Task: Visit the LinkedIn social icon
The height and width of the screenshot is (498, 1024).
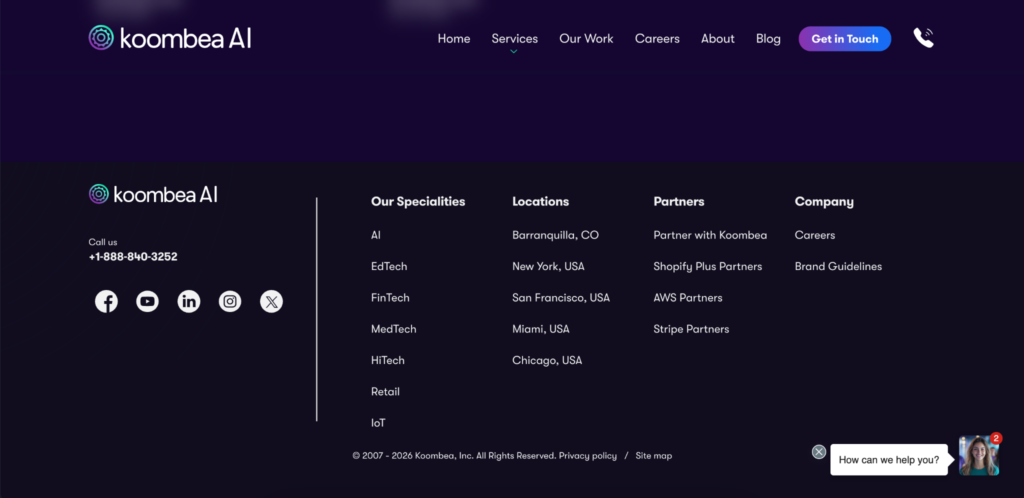Action: (x=189, y=301)
